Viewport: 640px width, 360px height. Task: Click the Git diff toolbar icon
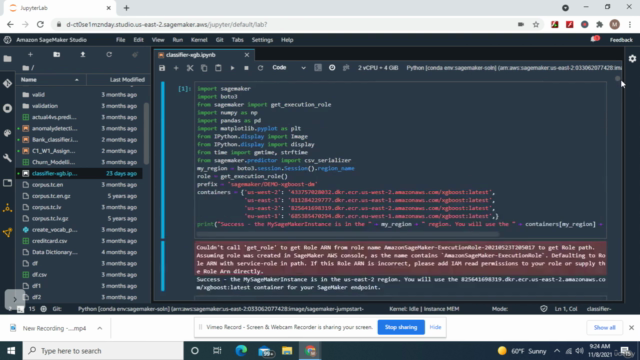tap(346, 68)
